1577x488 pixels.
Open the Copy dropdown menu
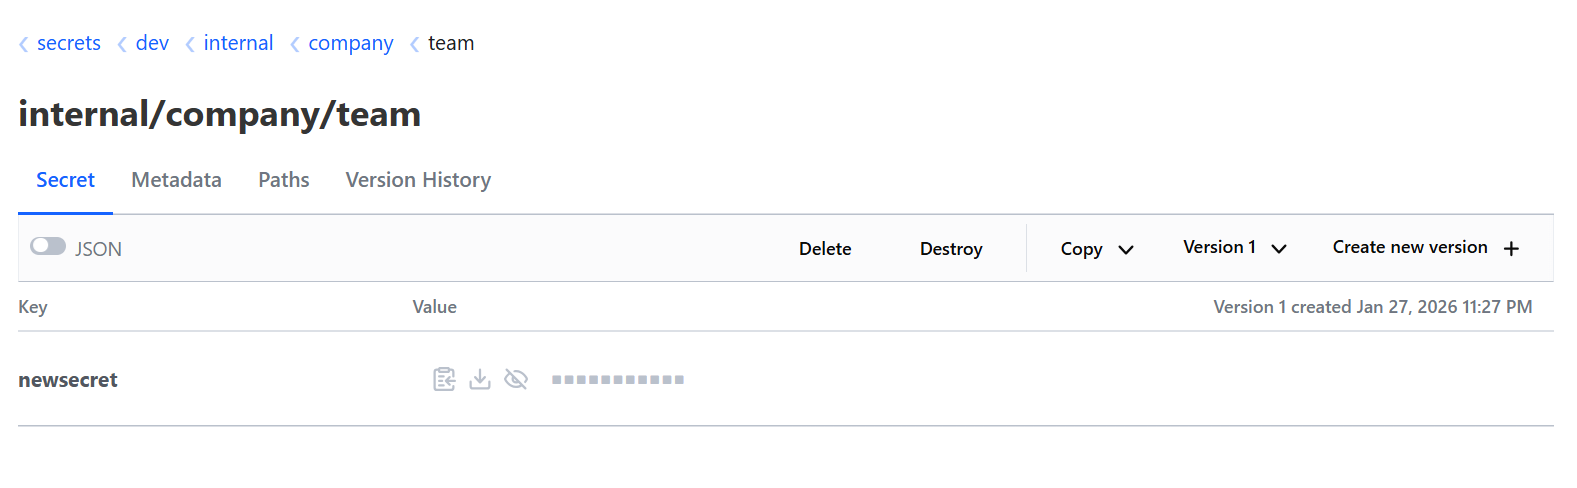click(1097, 249)
